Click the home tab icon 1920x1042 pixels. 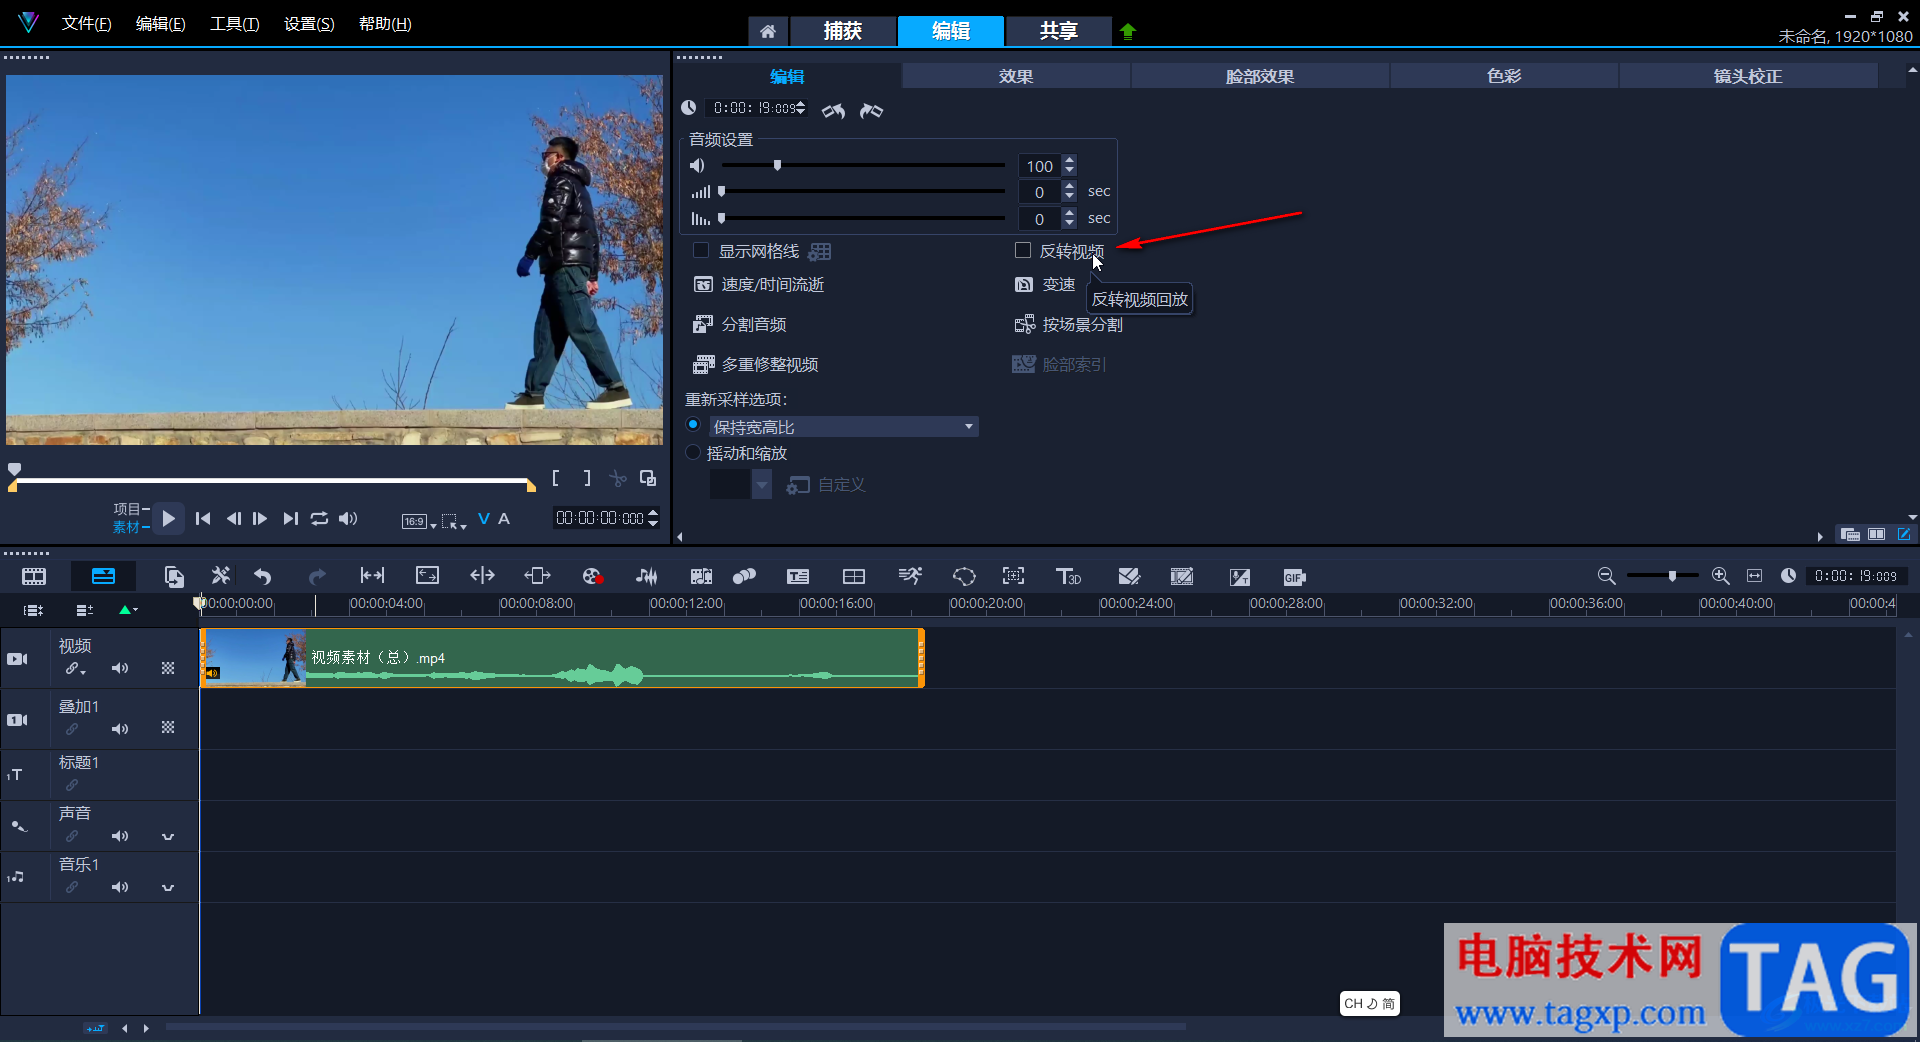pos(768,31)
